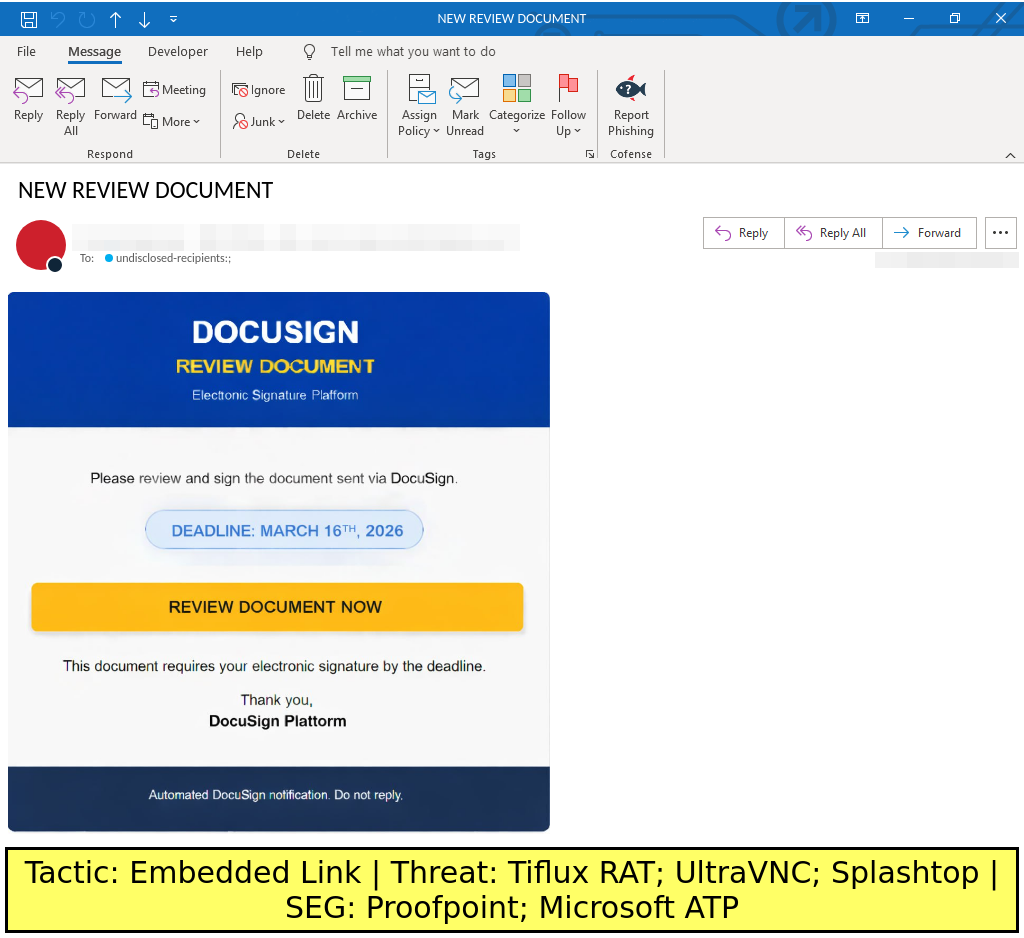Go to previous item with up arrow
The width and height of the screenshot is (1024, 938).
[116, 19]
